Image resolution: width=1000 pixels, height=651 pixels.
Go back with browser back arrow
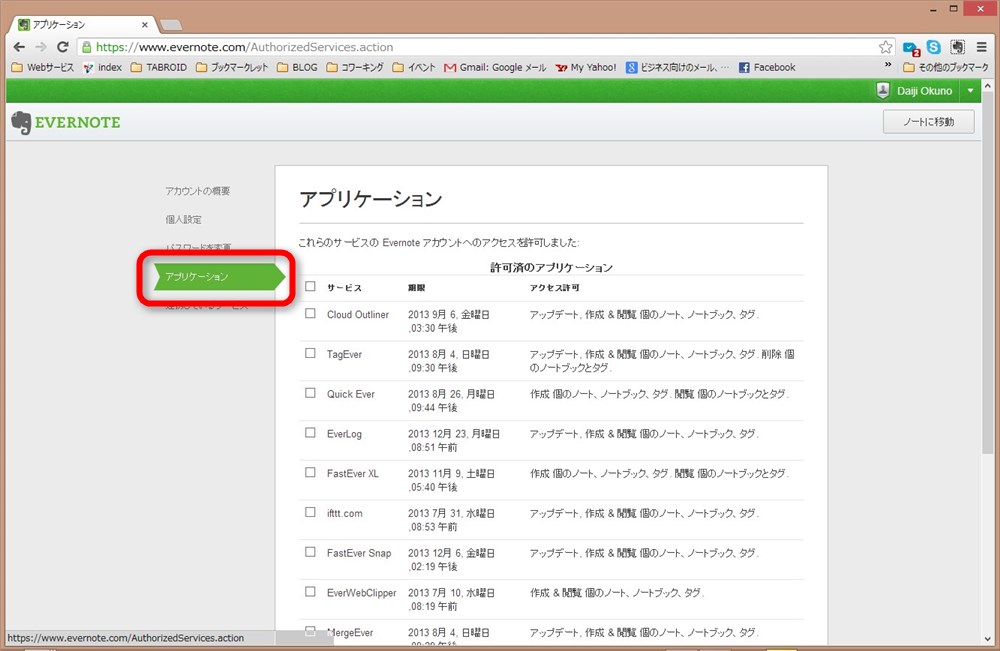(19, 47)
